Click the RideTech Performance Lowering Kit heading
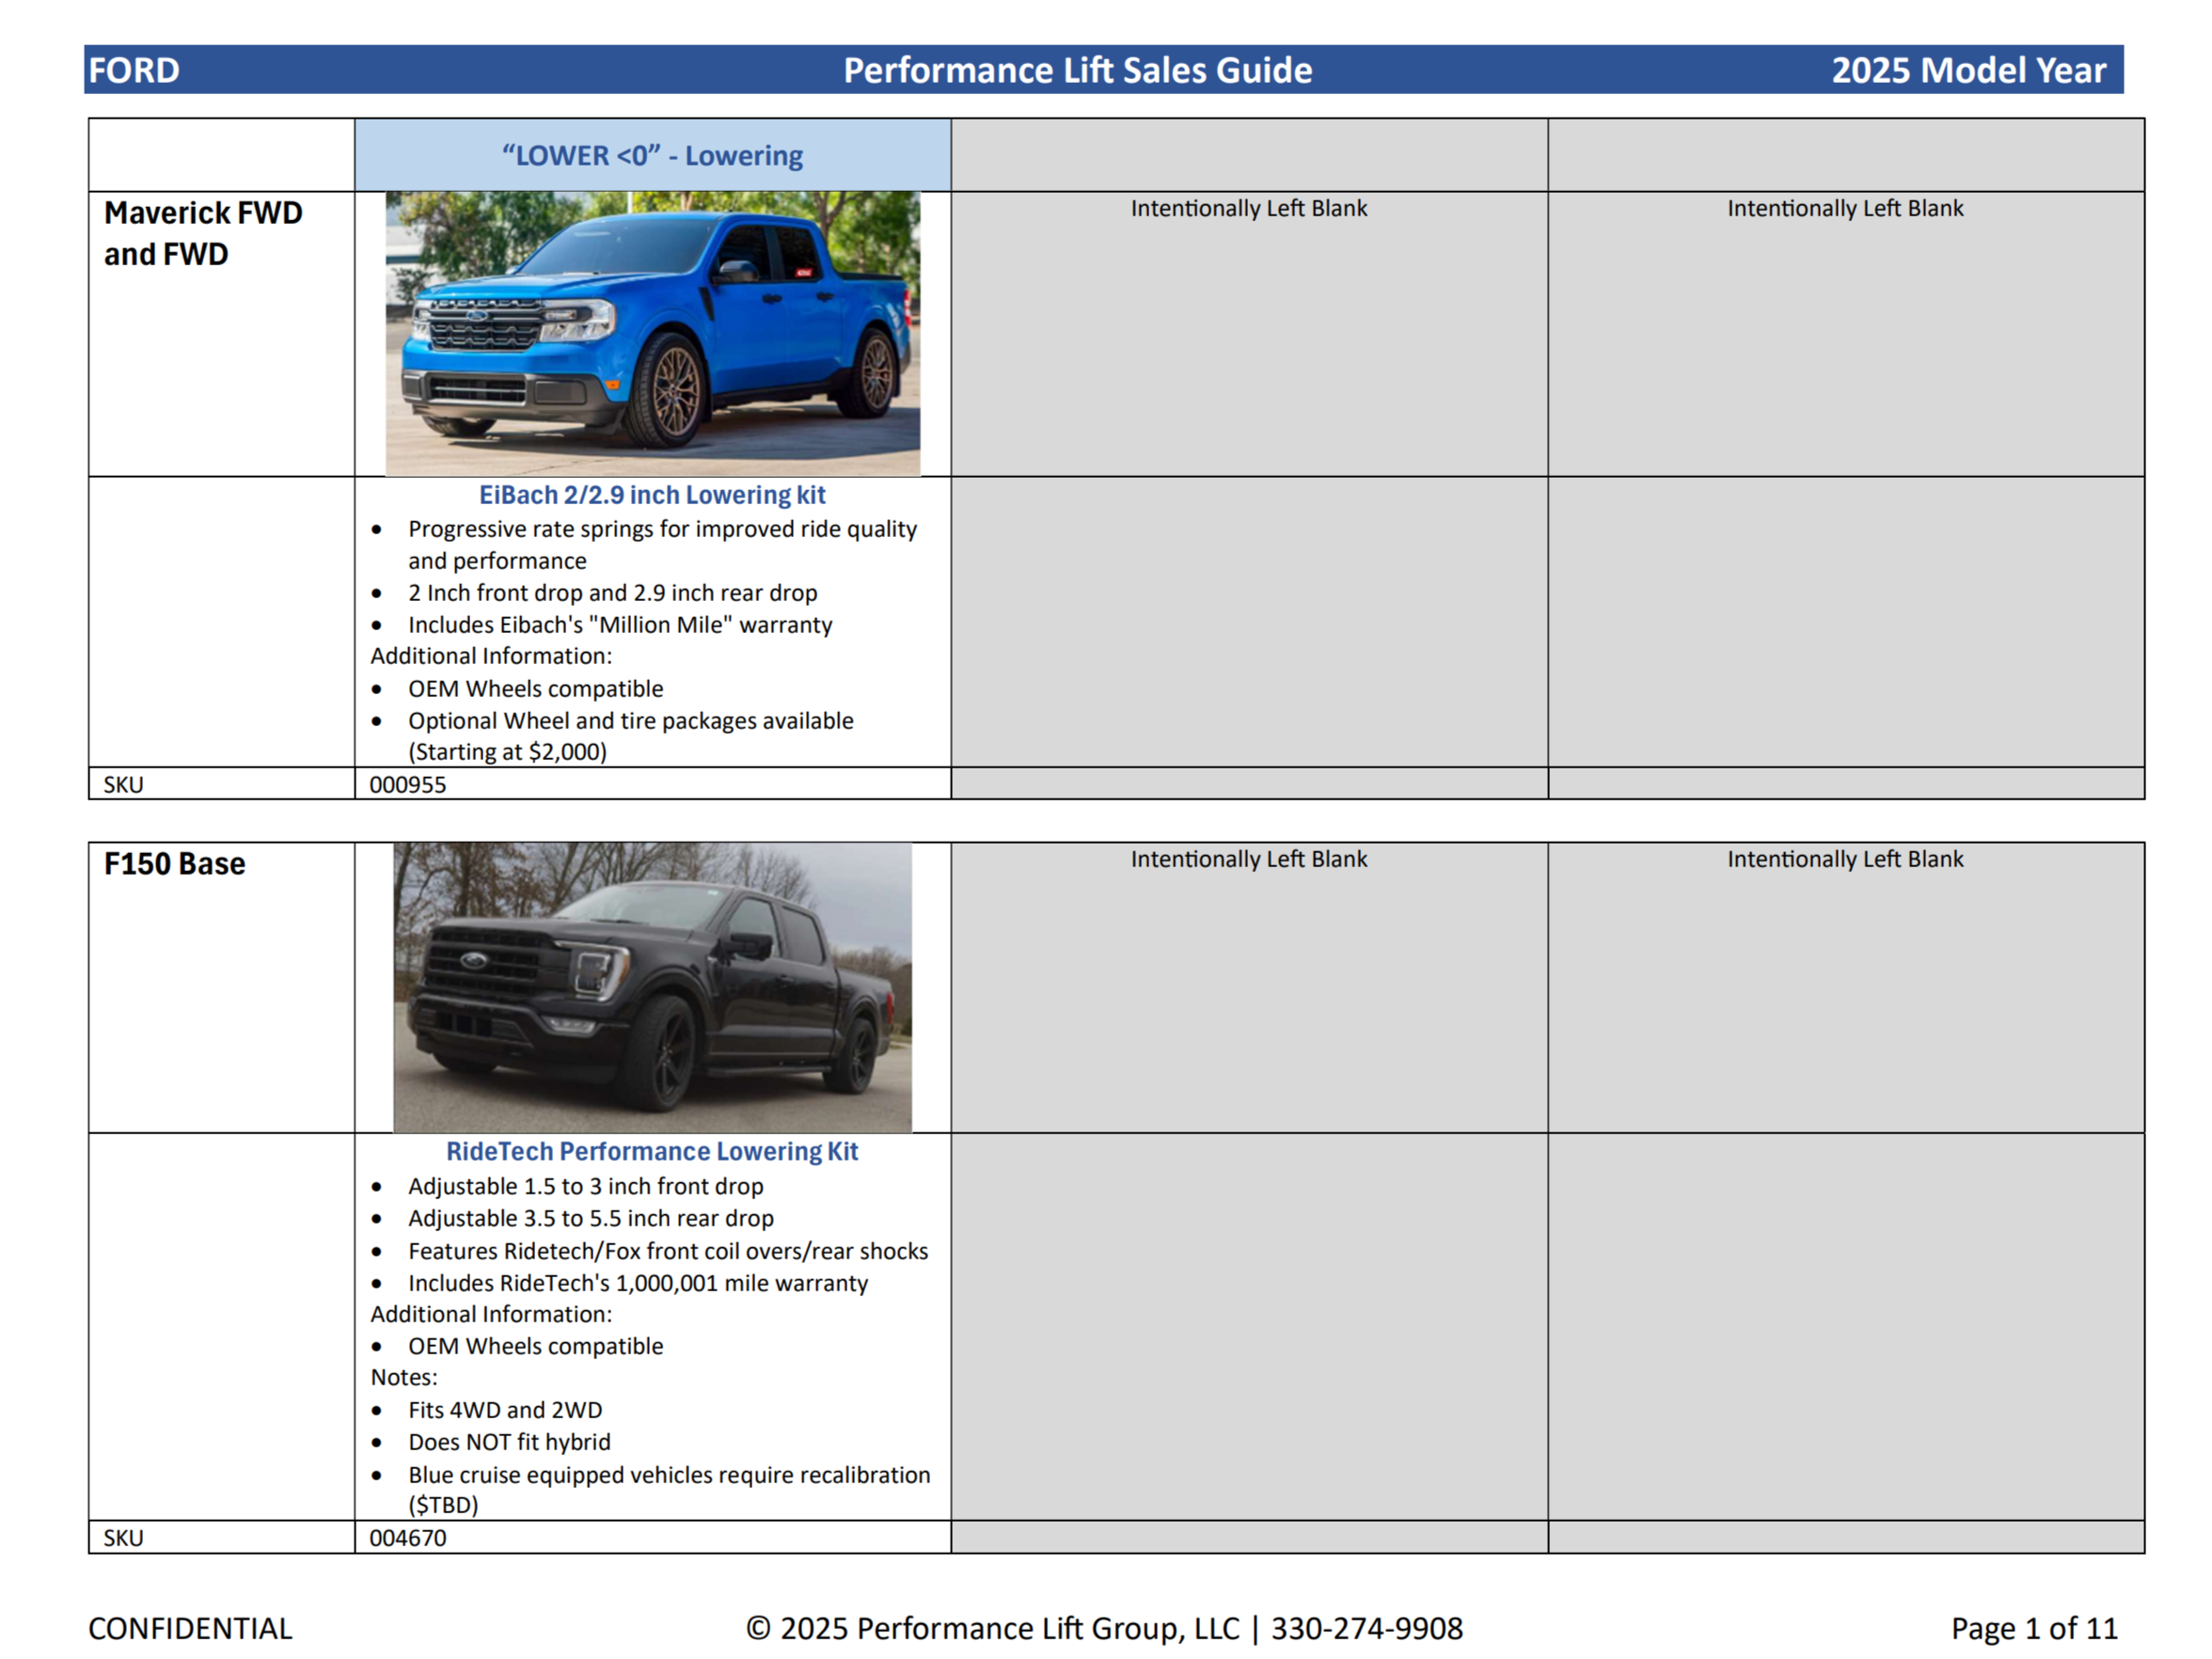The width and height of the screenshot is (2212, 1659). (652, 1151)
